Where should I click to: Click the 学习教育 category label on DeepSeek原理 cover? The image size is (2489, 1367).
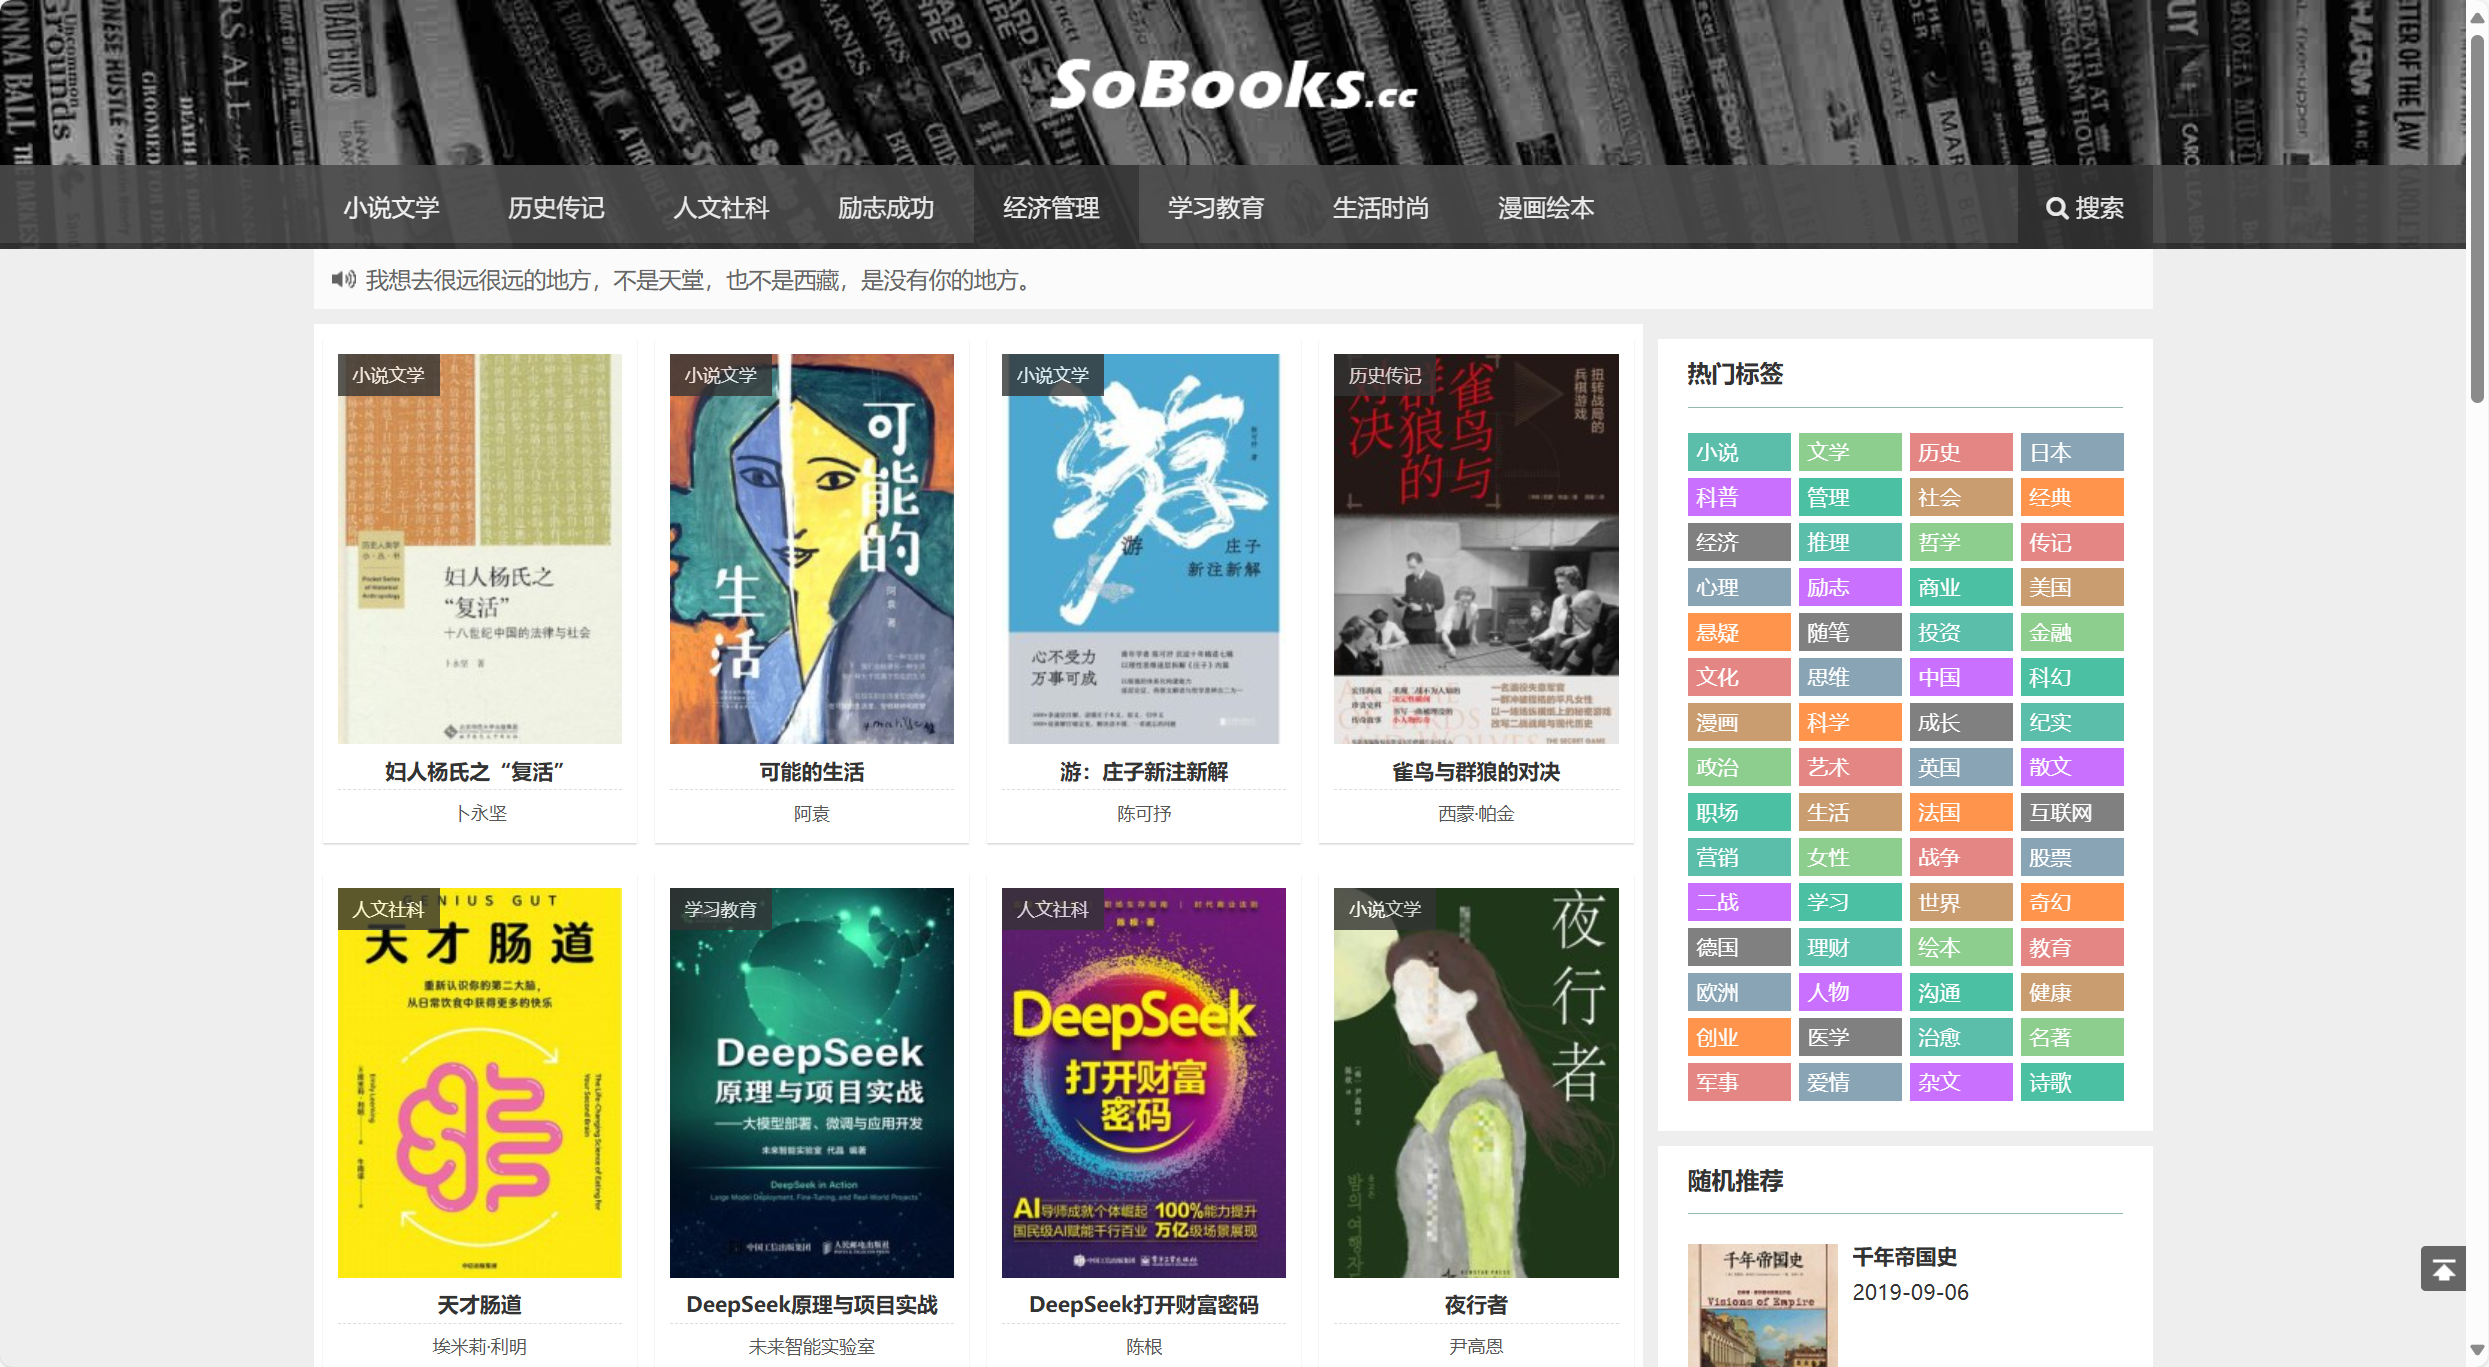coord(721,909)
